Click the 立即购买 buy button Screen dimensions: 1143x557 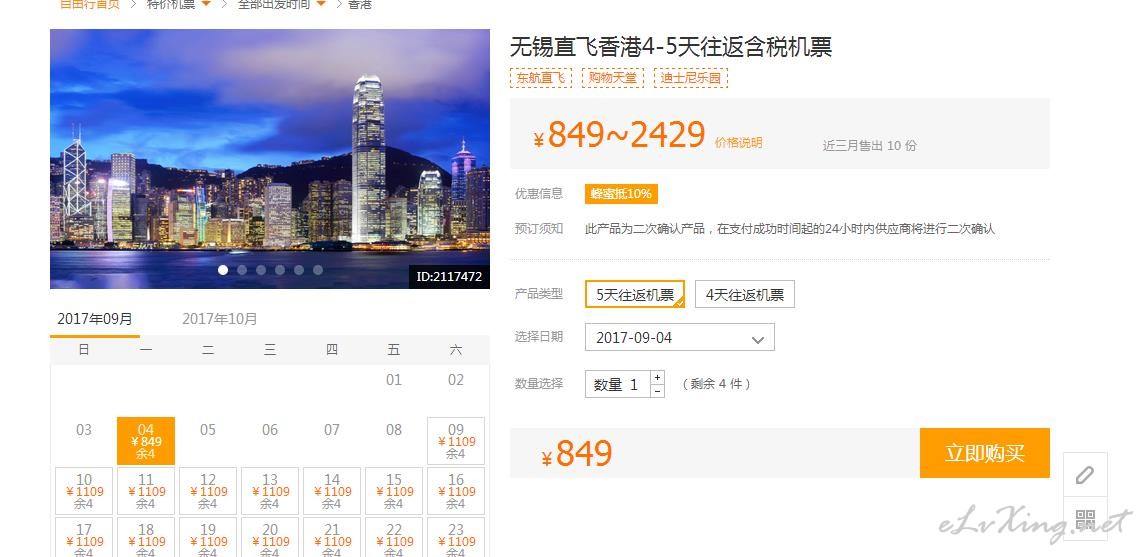coord(985,453)
